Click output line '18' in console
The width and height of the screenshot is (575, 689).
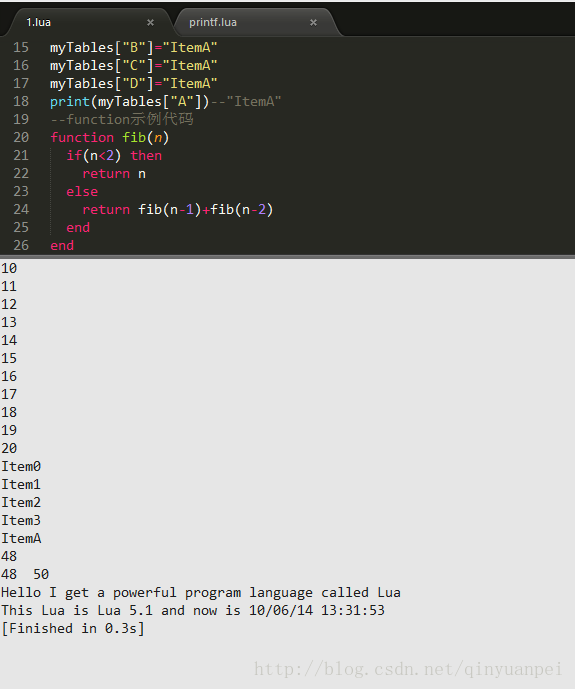(9, 413)
